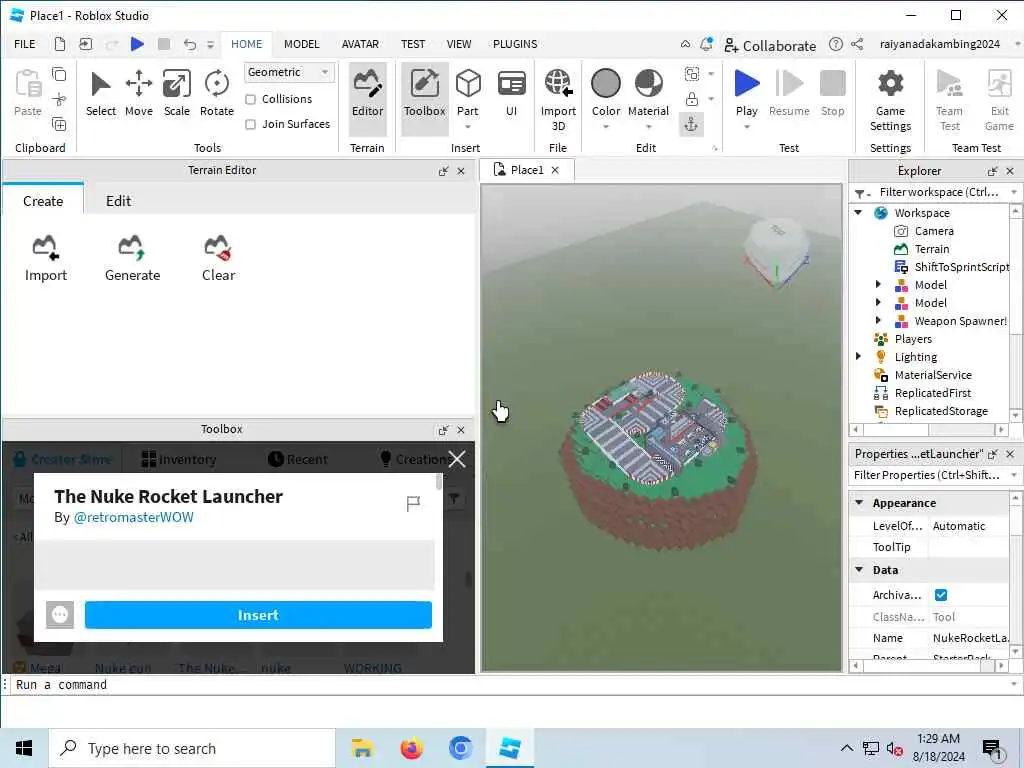
Task: Click the Help question mark icon
Action: point(835,44)
